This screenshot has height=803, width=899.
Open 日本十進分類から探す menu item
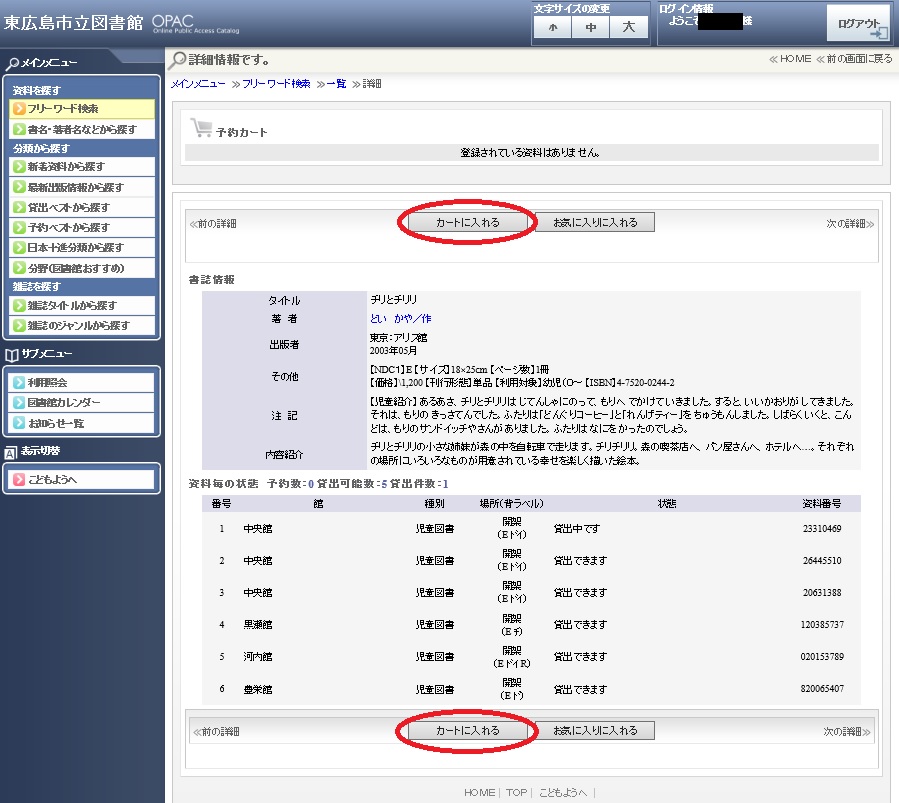82,248
